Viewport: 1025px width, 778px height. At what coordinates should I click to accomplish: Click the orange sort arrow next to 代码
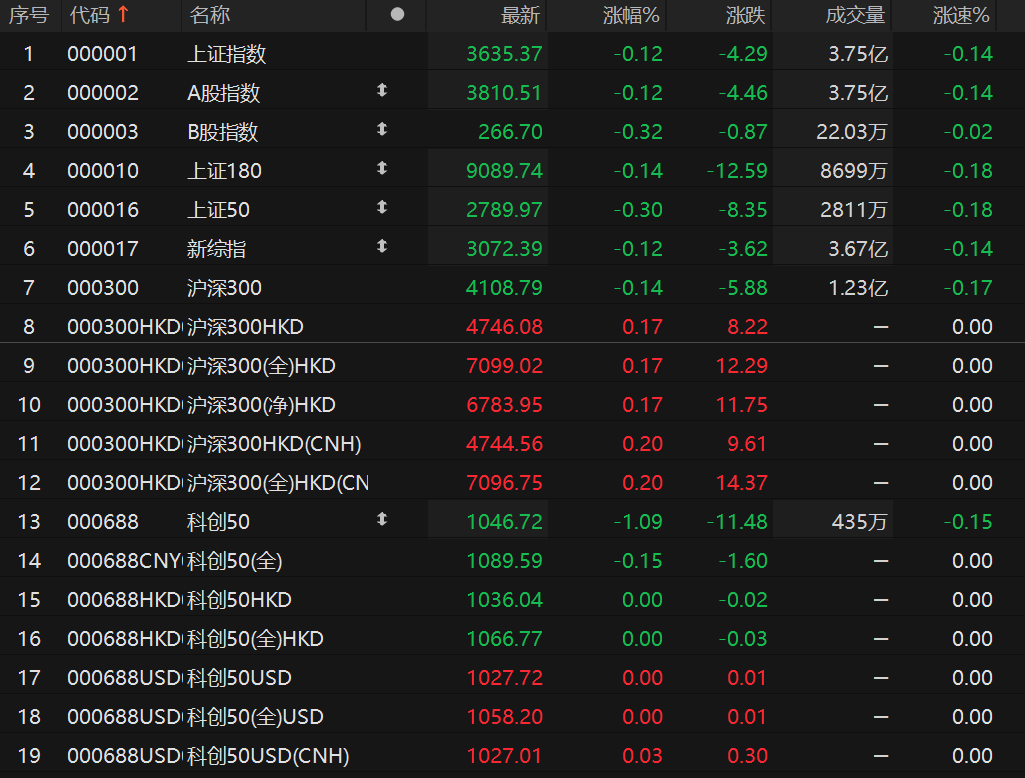click(x=123, y=15)
